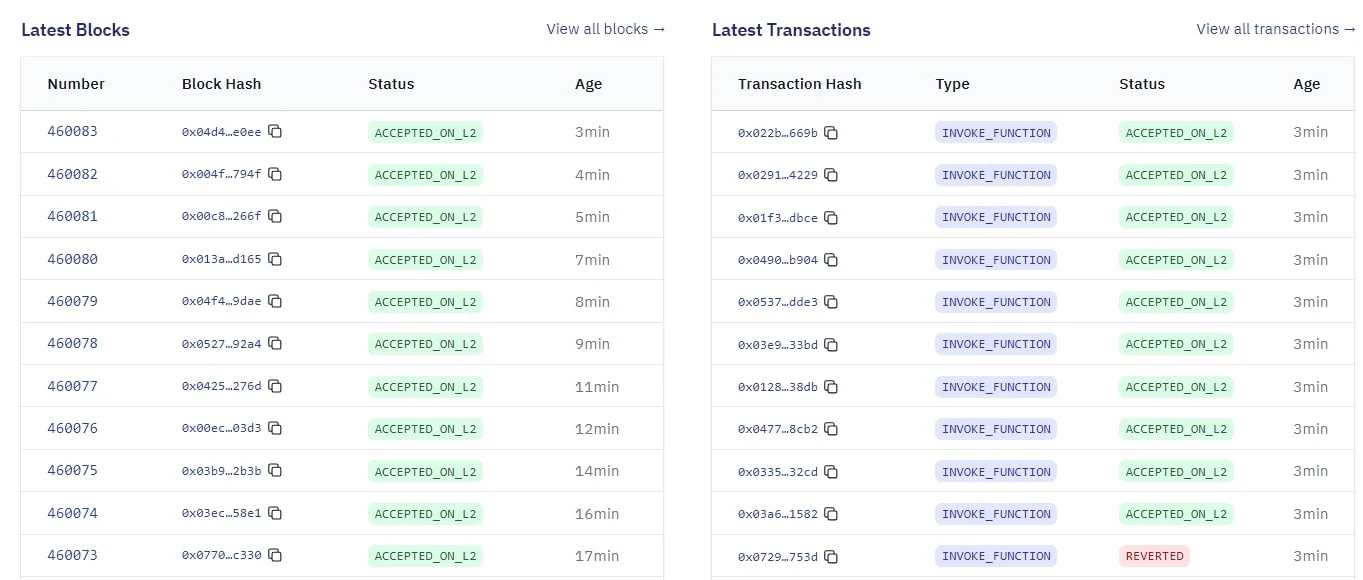The image size is (1363, 580).
Task: Copy block hash 0x013a…d165
Action: pos(275,259)
